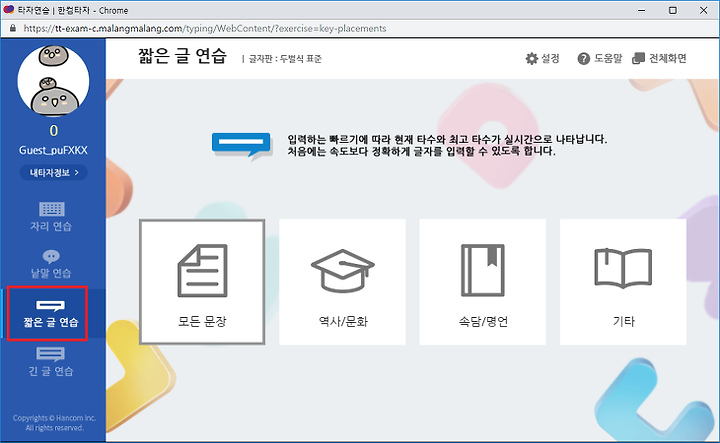Open 도움말 help question mark
Image resolution: width=720 pixels, height=443 pixels.
[600, 58]
